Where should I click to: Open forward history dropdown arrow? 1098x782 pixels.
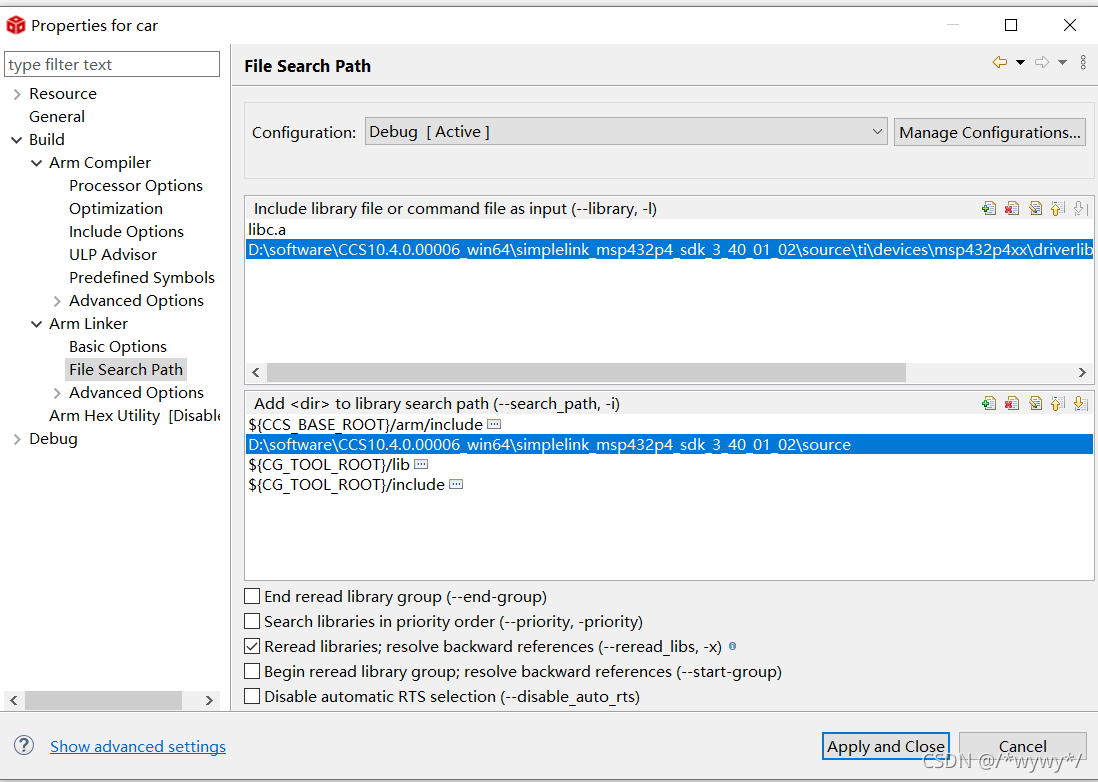point(1062,62)
